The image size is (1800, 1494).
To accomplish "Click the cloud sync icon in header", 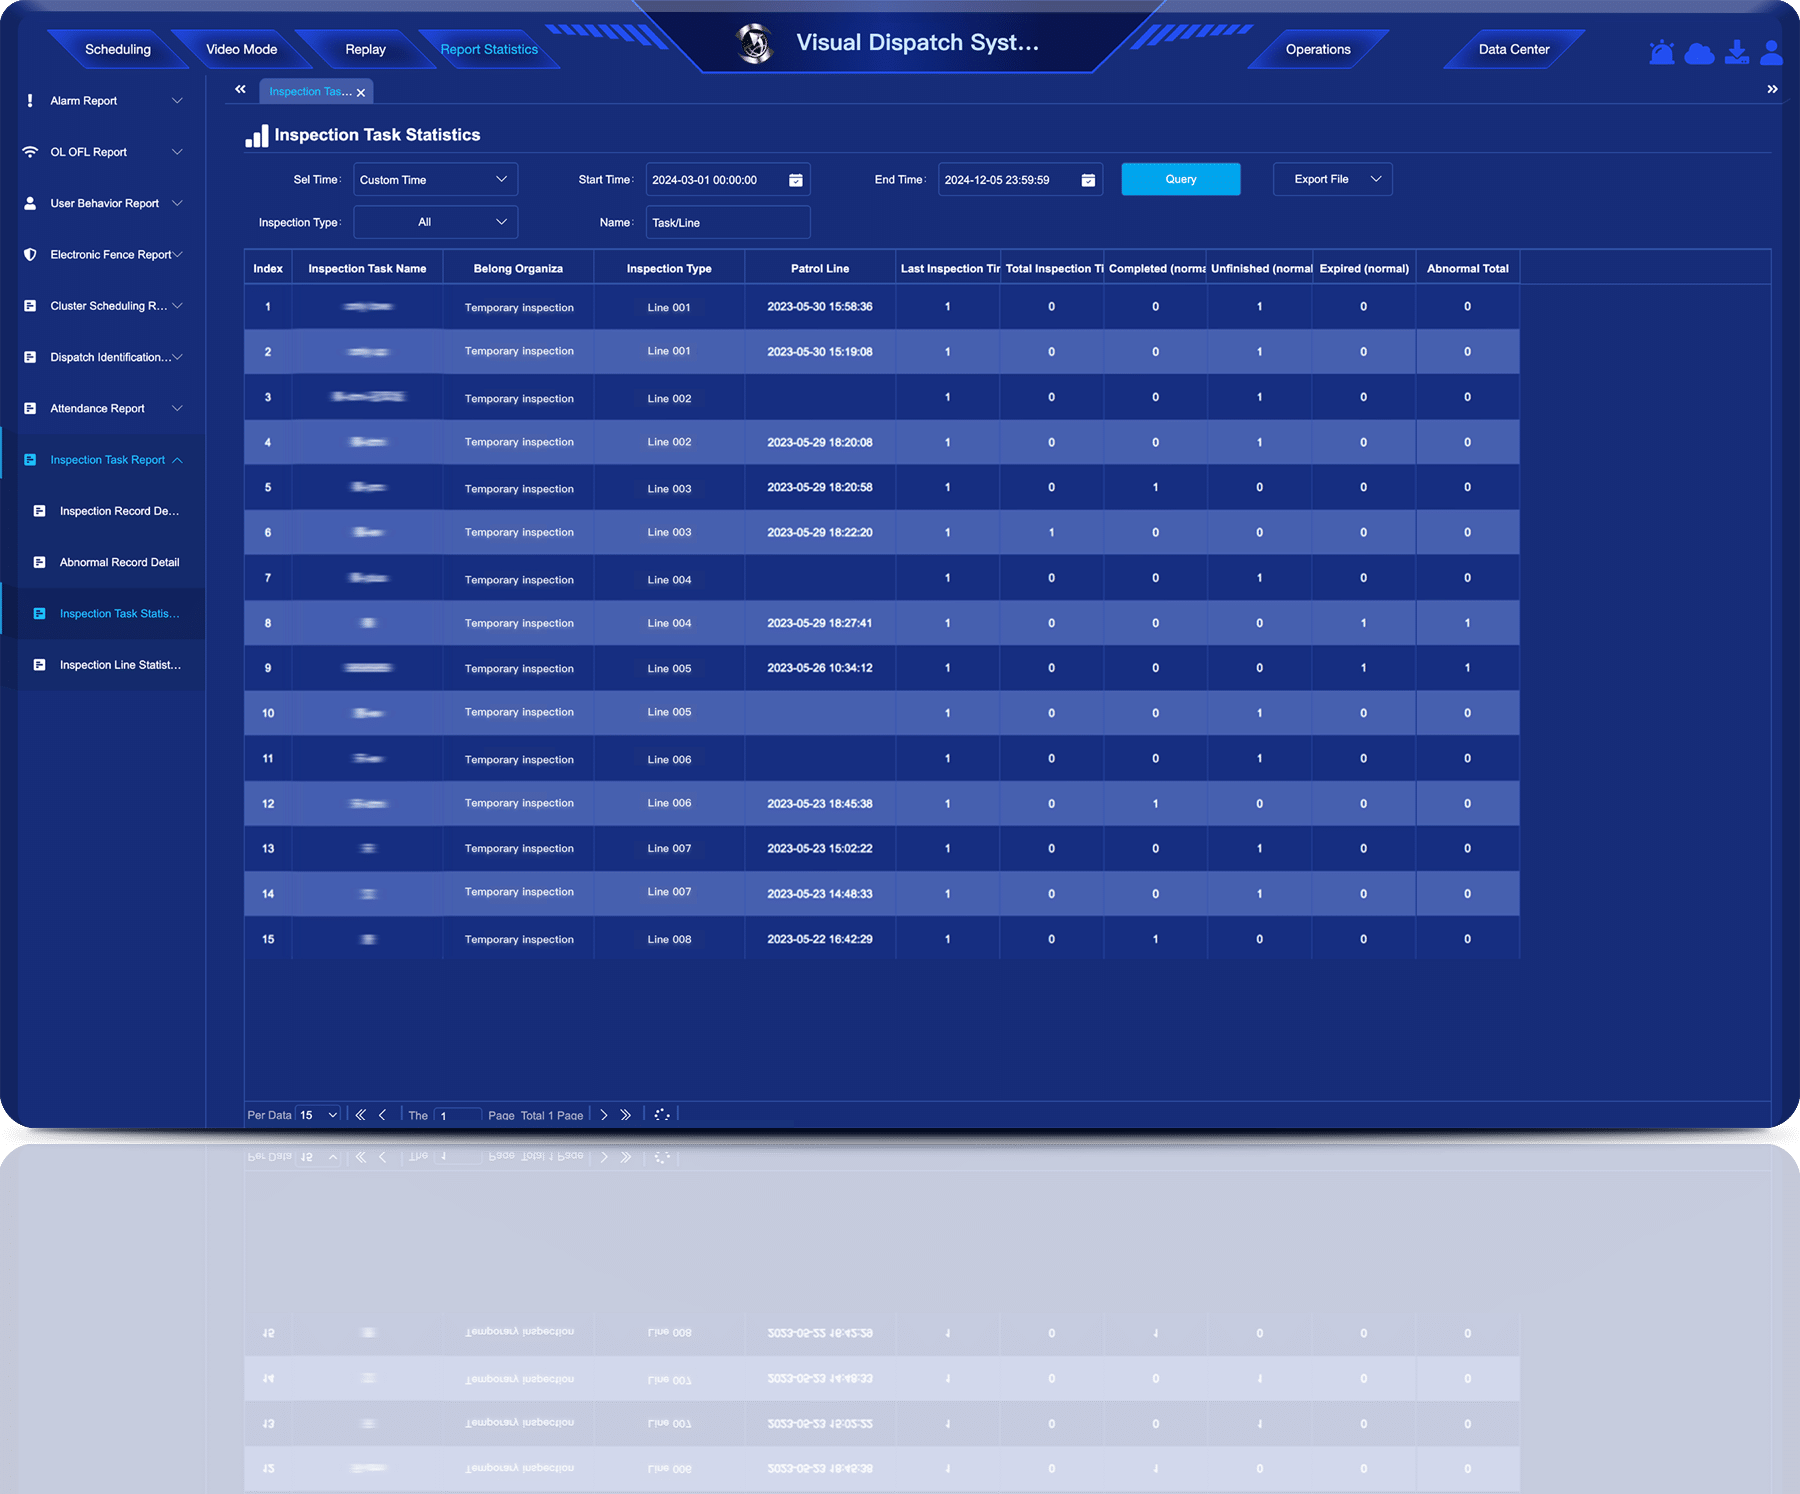I will (1698, 52).
